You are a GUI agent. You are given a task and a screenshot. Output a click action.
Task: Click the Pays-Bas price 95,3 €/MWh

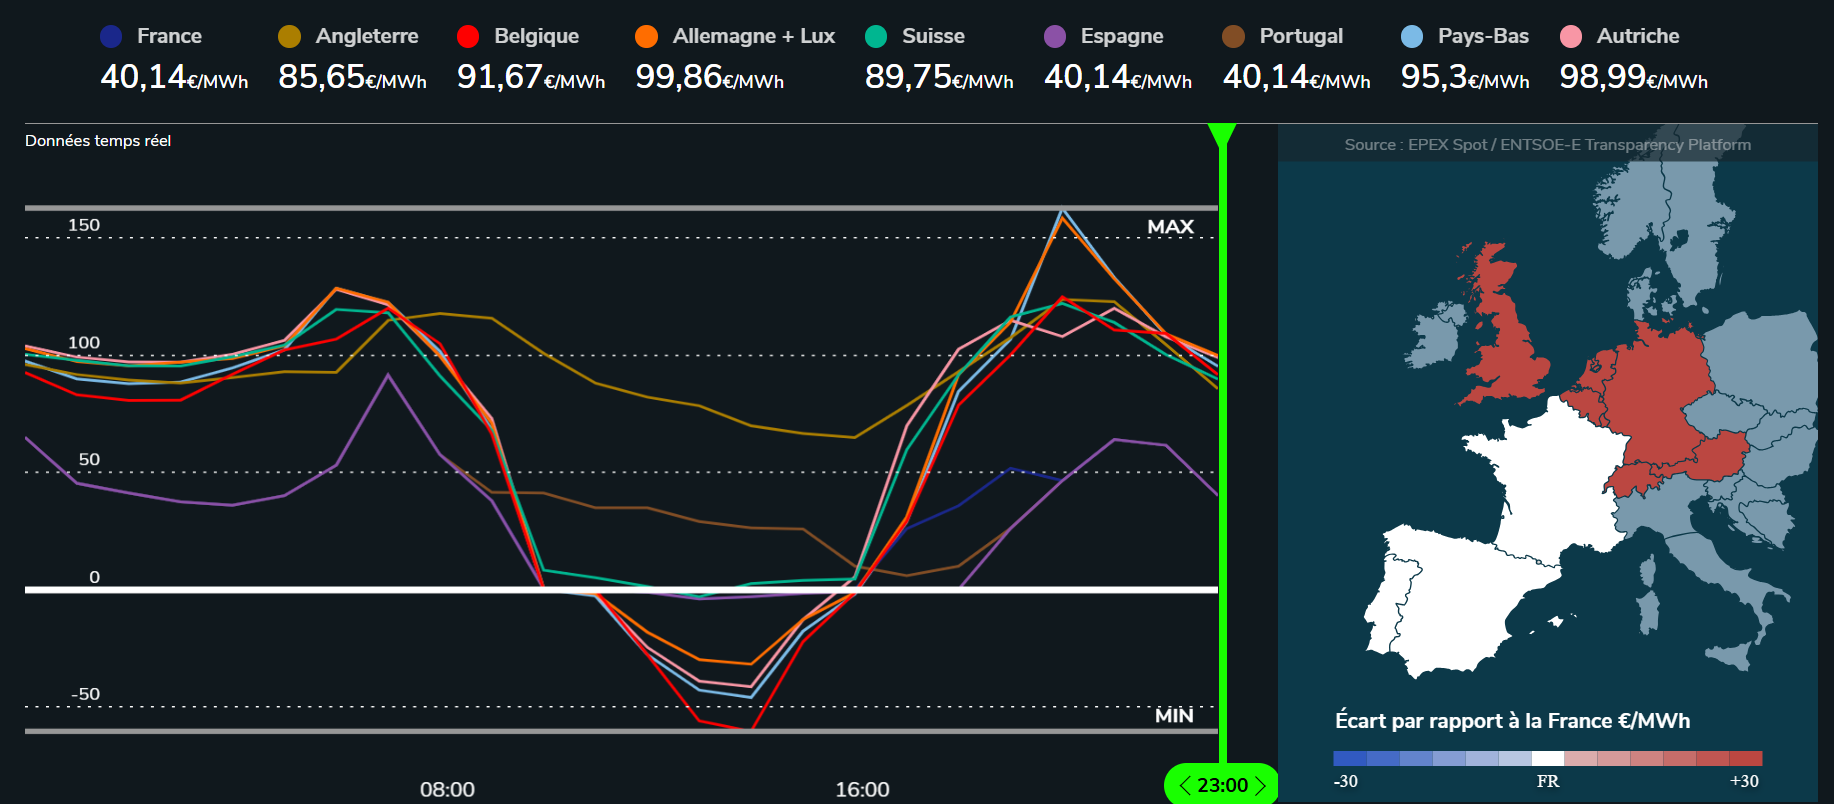click(x=1465, y=77)
